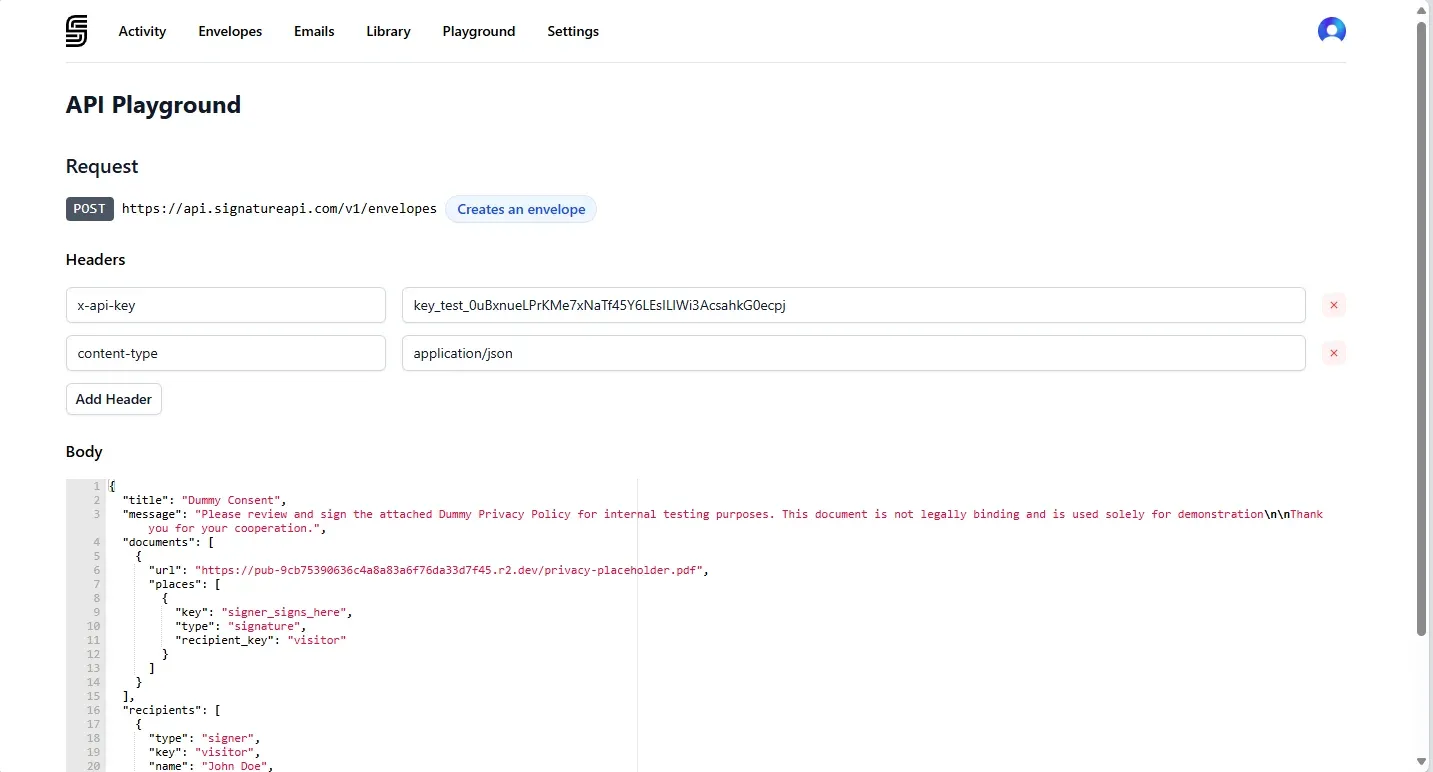Screen dimensions: 1433x772
Task: Select the Playground nav item
Action: click(479, 31)
